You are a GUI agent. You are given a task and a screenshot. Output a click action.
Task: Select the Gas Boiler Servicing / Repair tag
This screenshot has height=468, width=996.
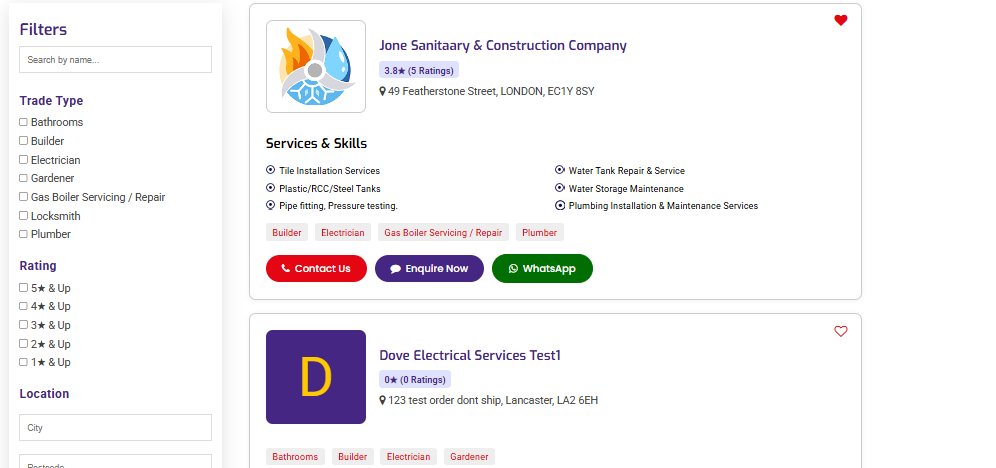(x=443, y=232)
